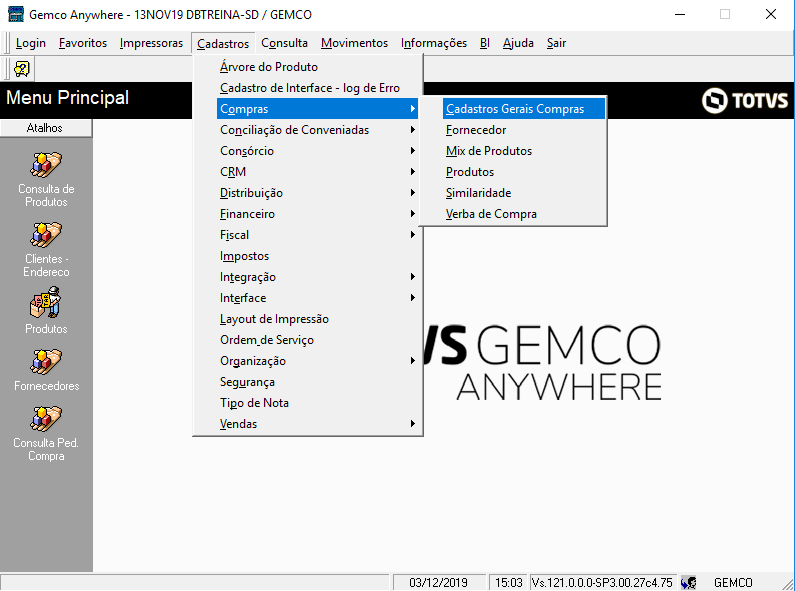Open the Consulta menu

coord(284,43)
